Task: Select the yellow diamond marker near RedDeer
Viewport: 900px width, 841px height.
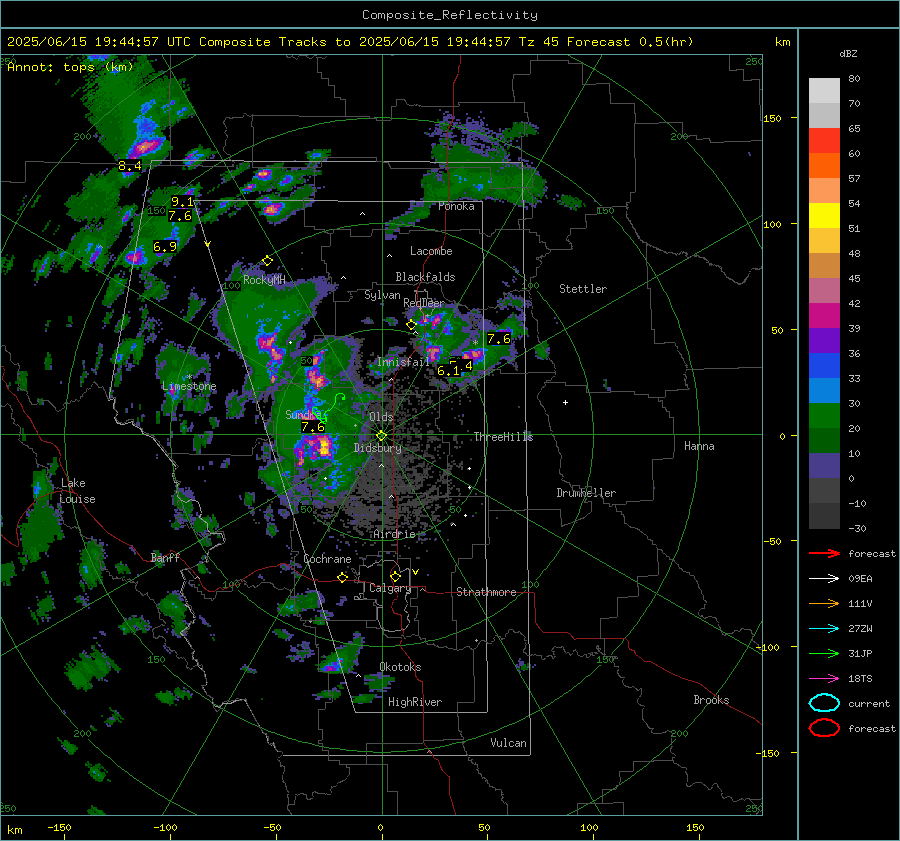Action: click(x=411, y=325)
